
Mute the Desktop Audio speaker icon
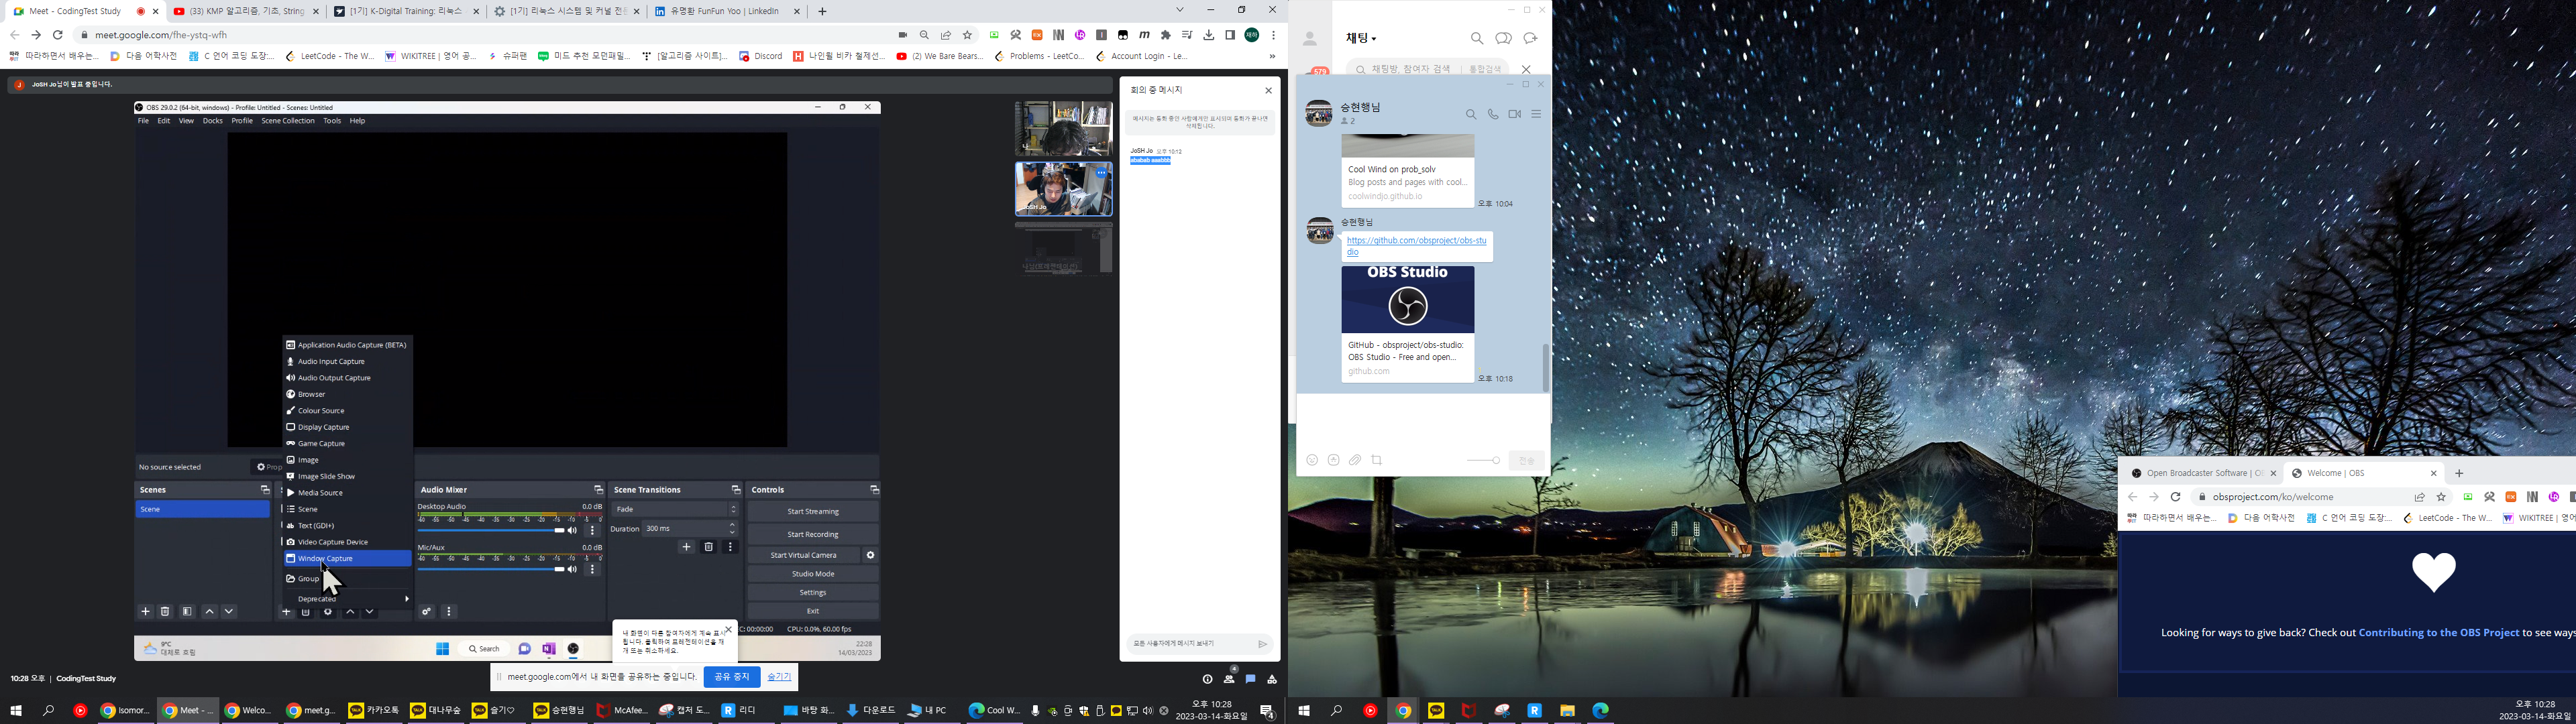(x=572, y=530)
